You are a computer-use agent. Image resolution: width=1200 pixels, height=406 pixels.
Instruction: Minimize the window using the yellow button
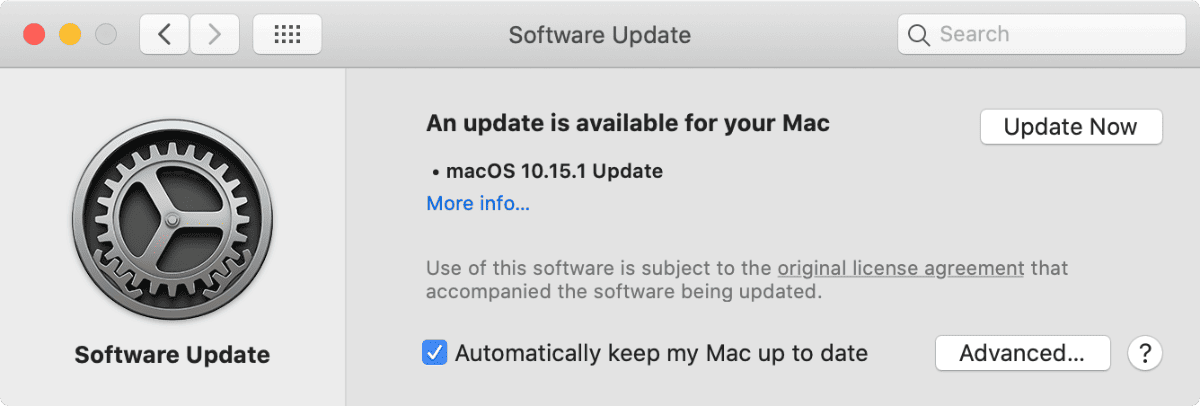coord(70,35)
